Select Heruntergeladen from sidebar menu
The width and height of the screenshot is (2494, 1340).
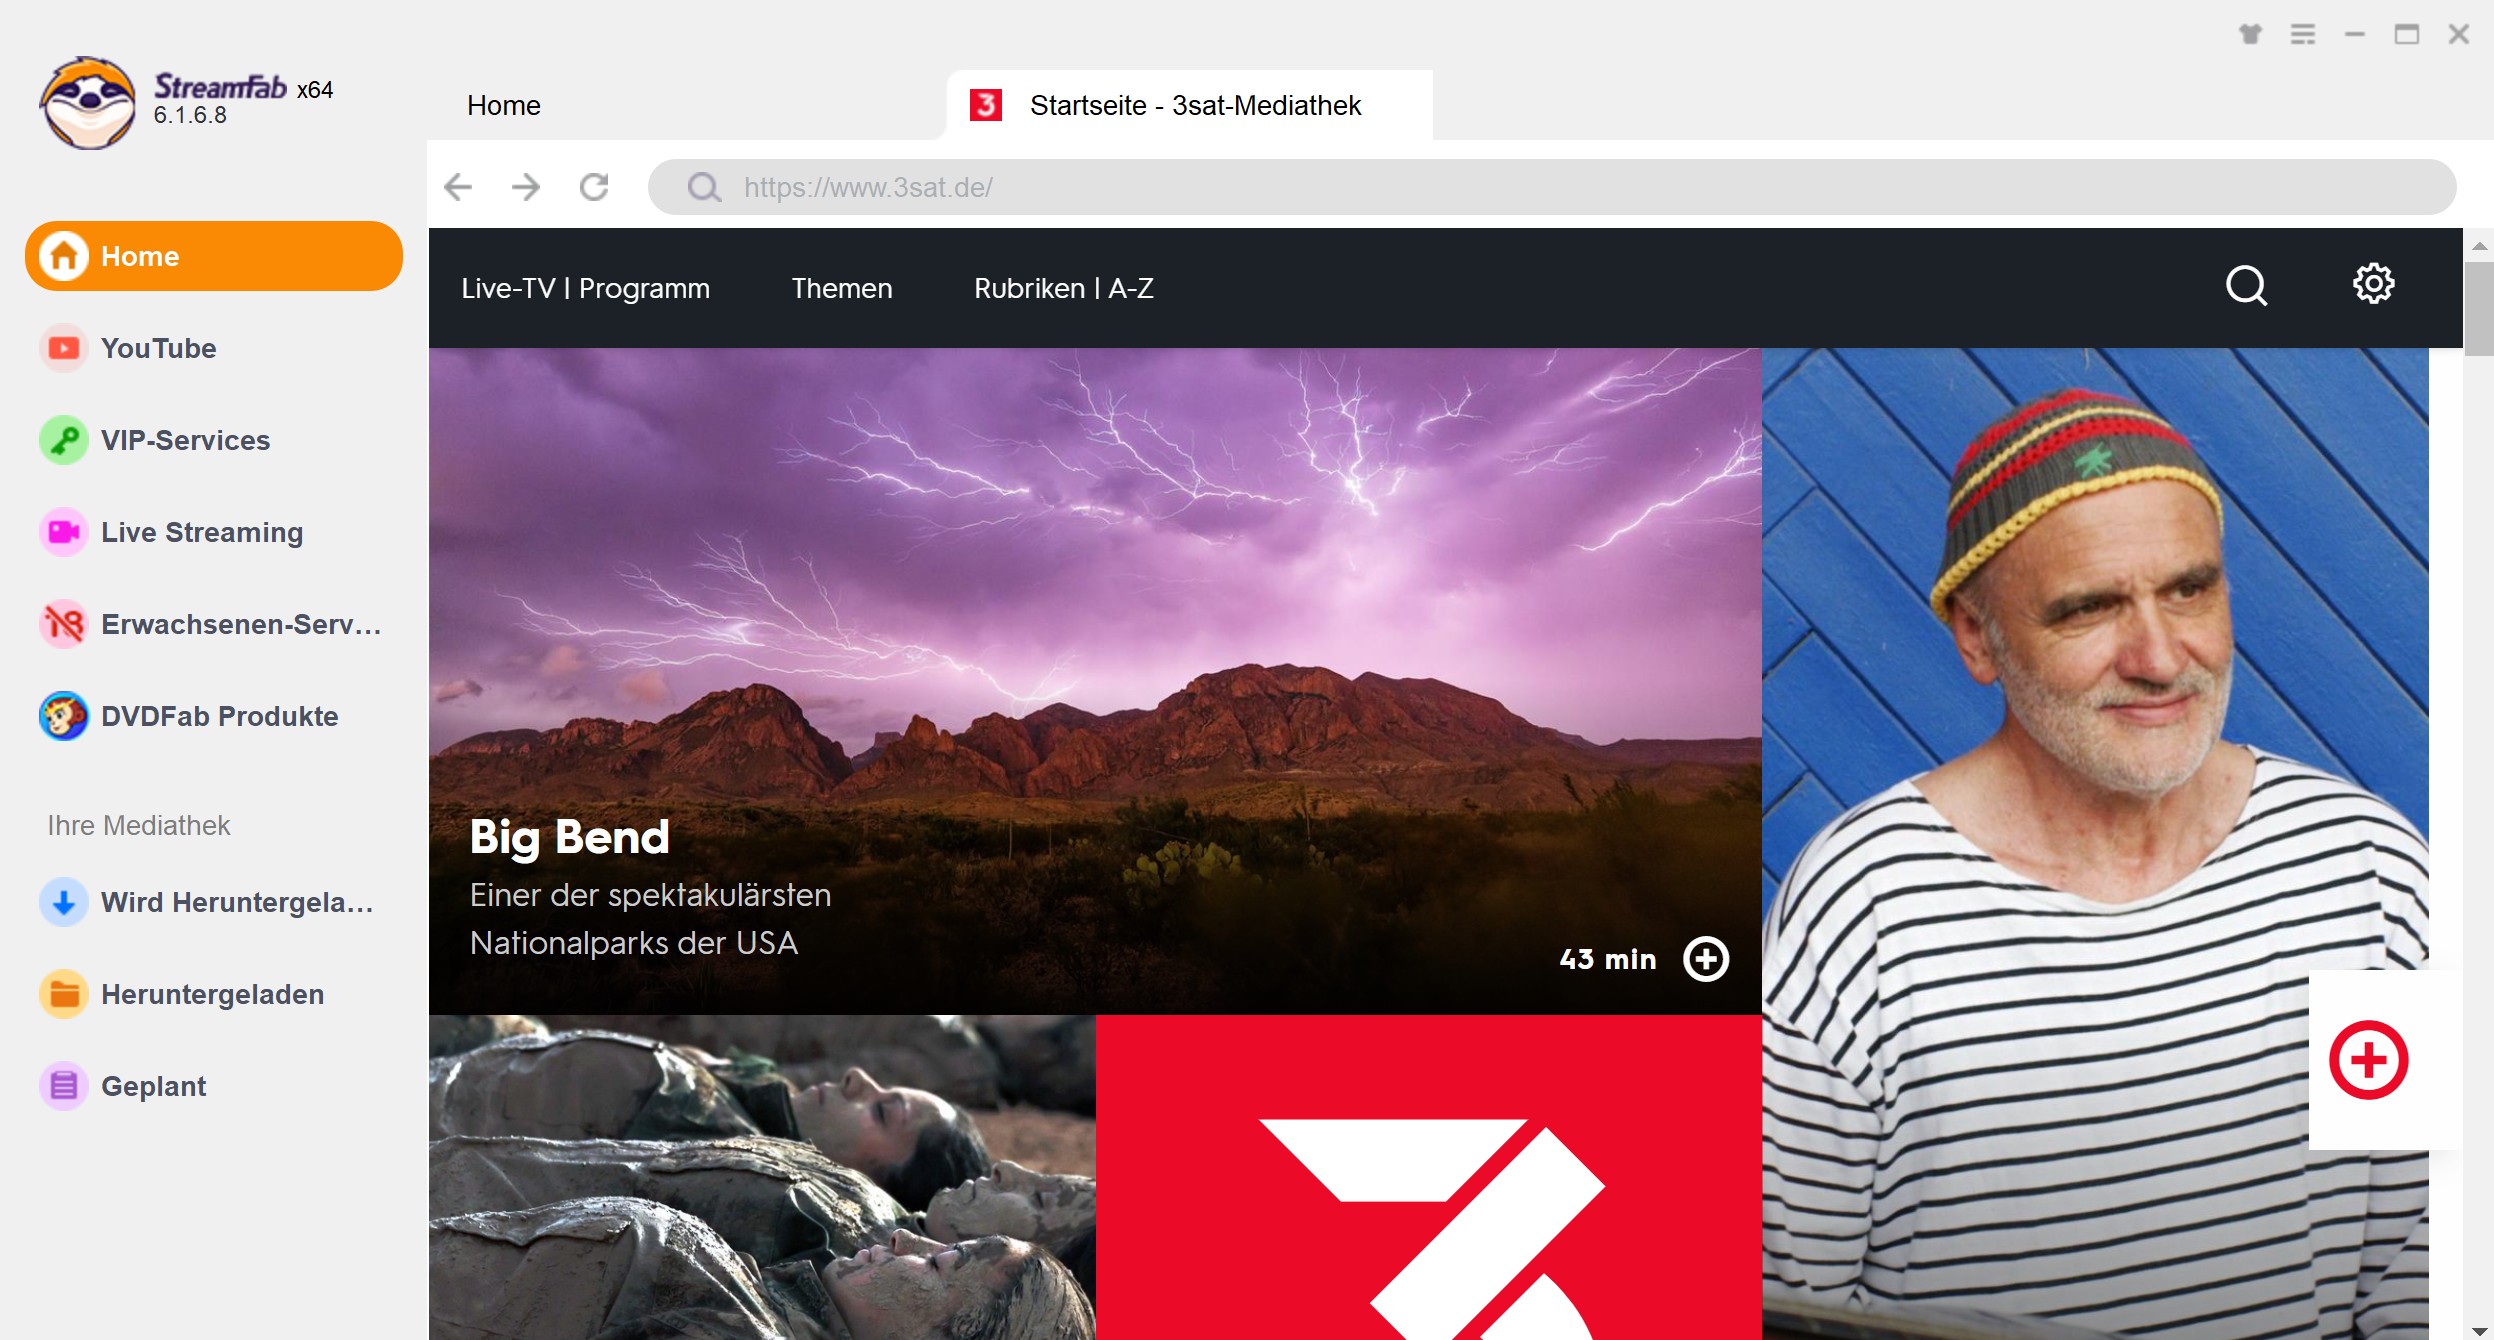tap(211, 992)
